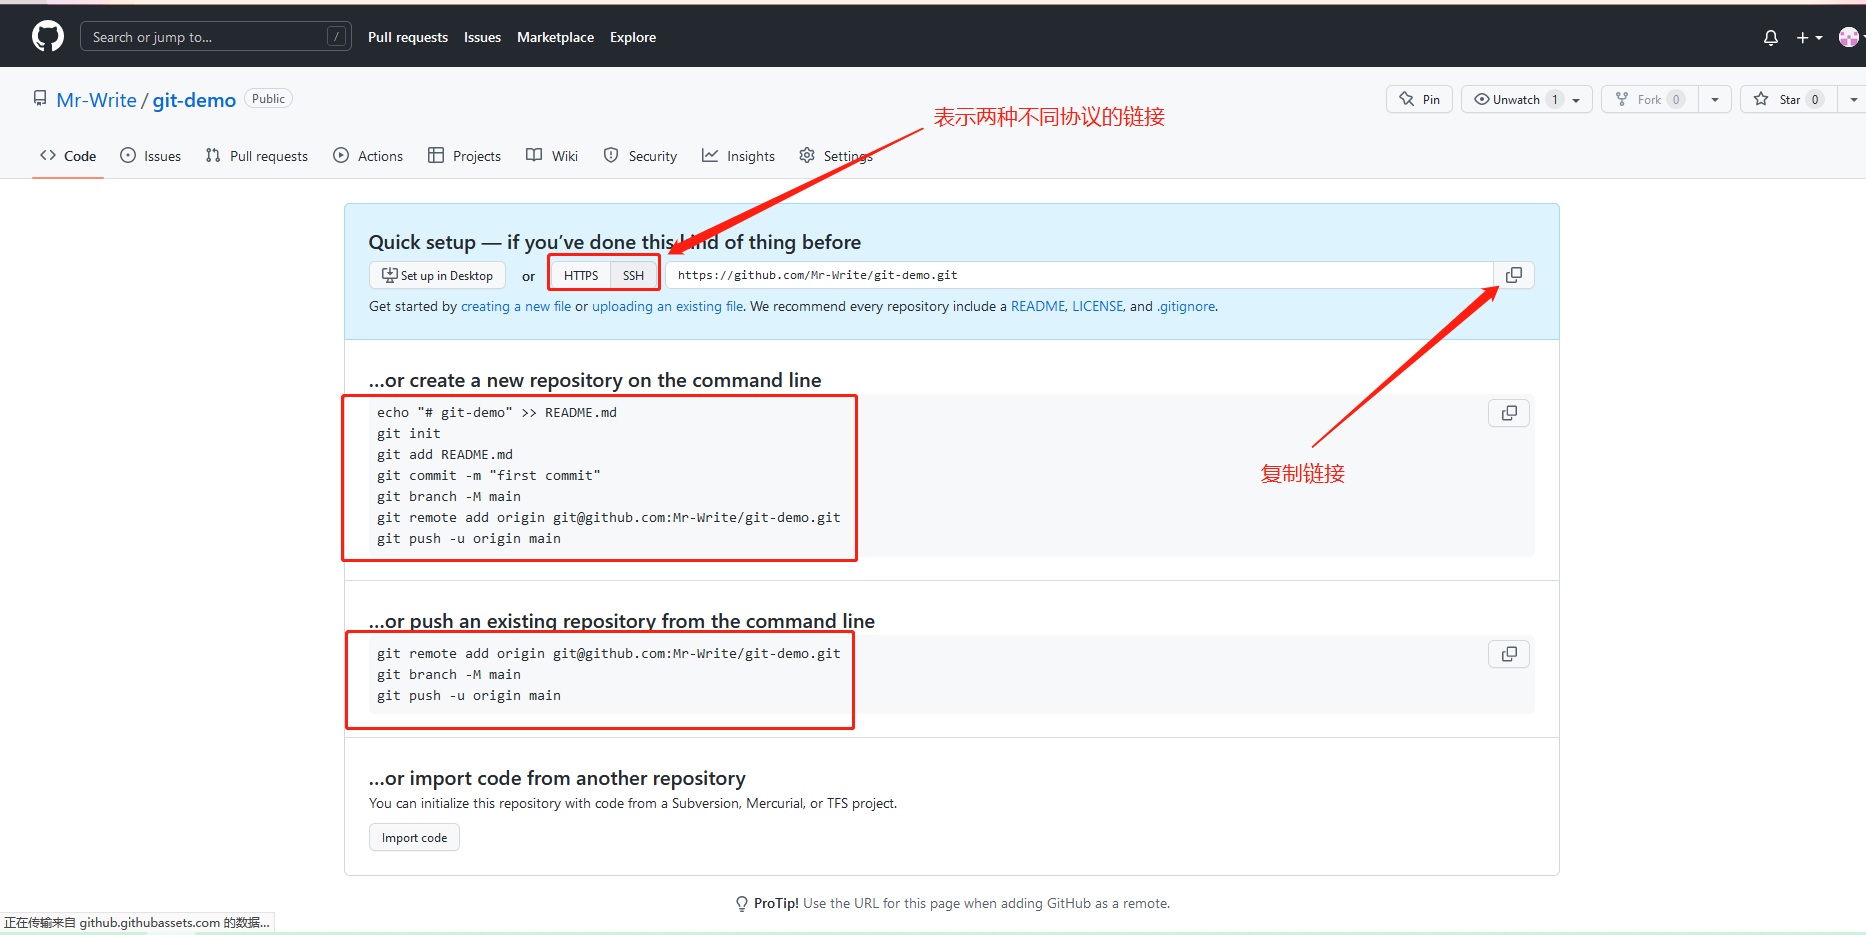Open the .gitignore link

[1187, 306]
